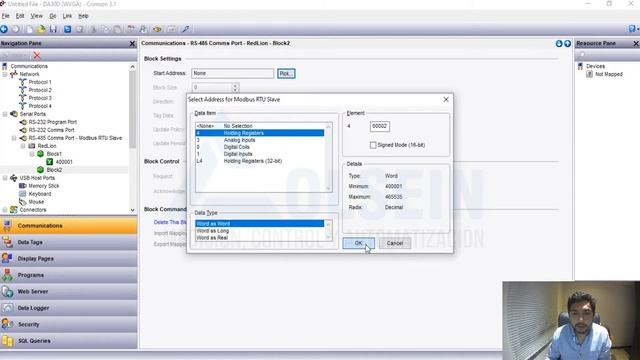Open the Link menu
This screenshot has width=640, height=360.
pyautogui.click(x=67, y=16)
